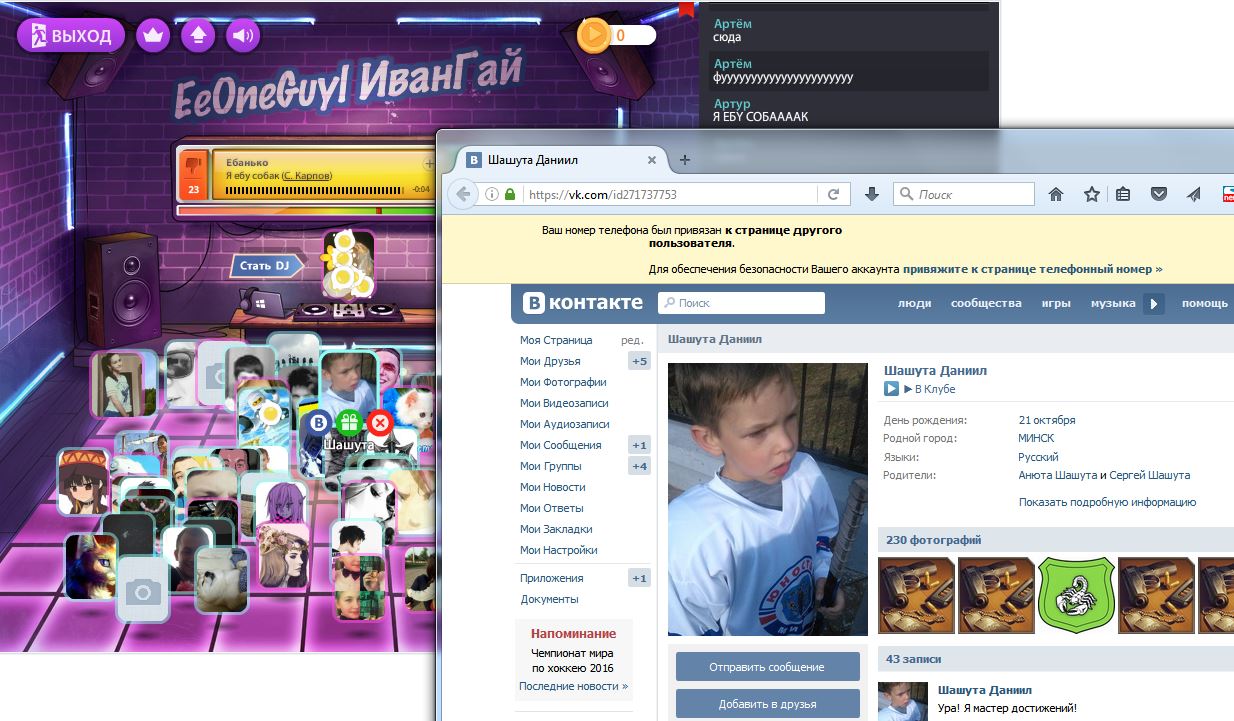Open the bookmarks list icon in Firefox
The height and width of the screenshot is (721, 1234).
tap(1123, 195)
